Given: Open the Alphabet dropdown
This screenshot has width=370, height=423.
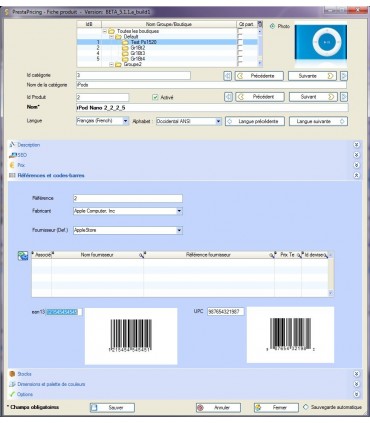Looking at the screenshot, I should coord(218,121).
